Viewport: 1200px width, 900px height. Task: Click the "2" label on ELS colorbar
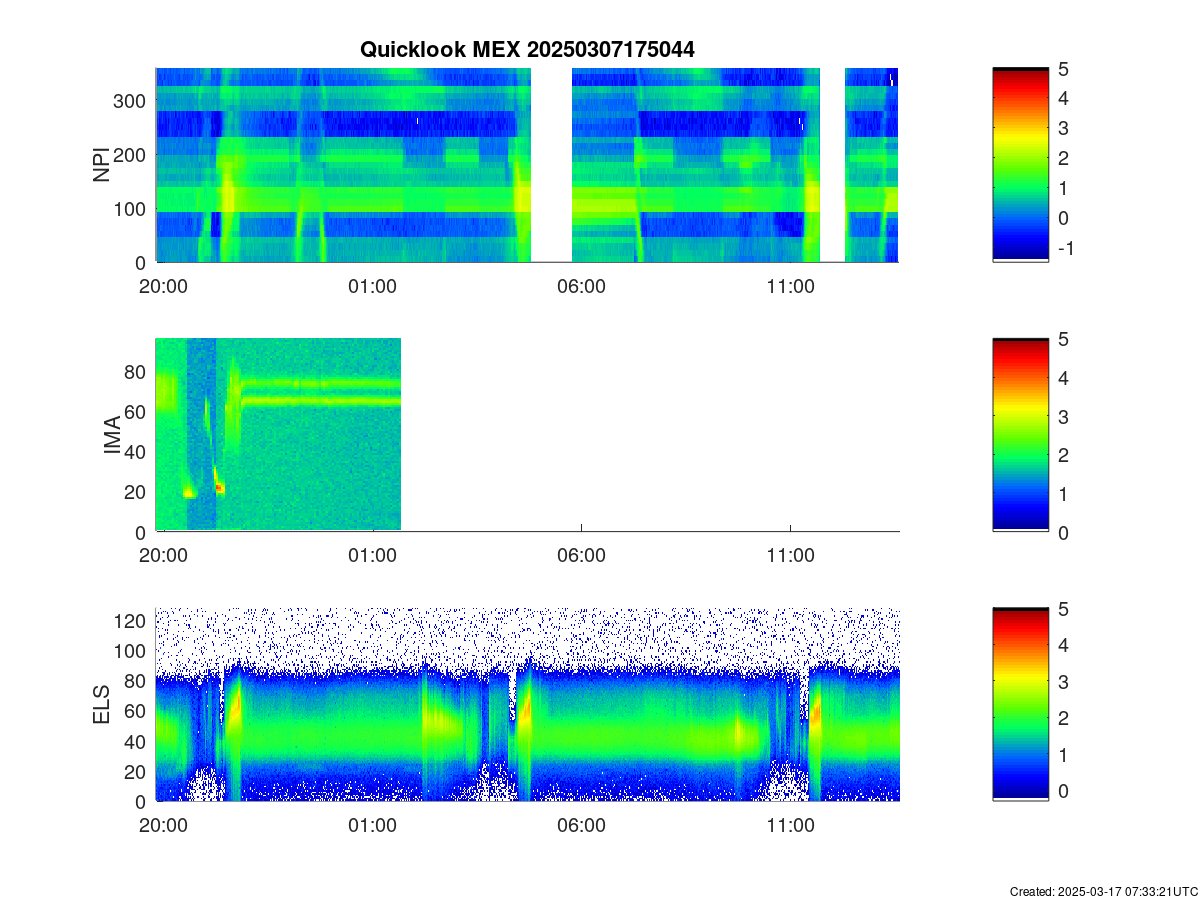pyautogui.click(x=1064, y=717)
